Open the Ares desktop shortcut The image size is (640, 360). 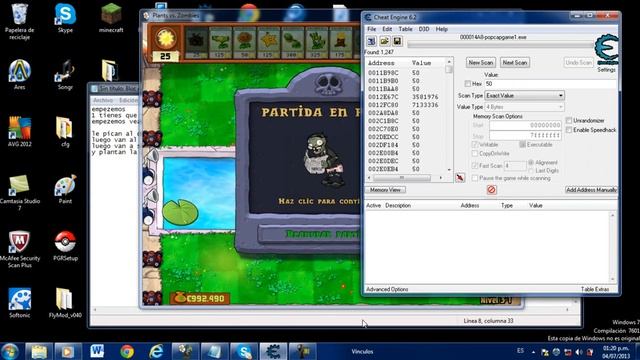[19, 75]
